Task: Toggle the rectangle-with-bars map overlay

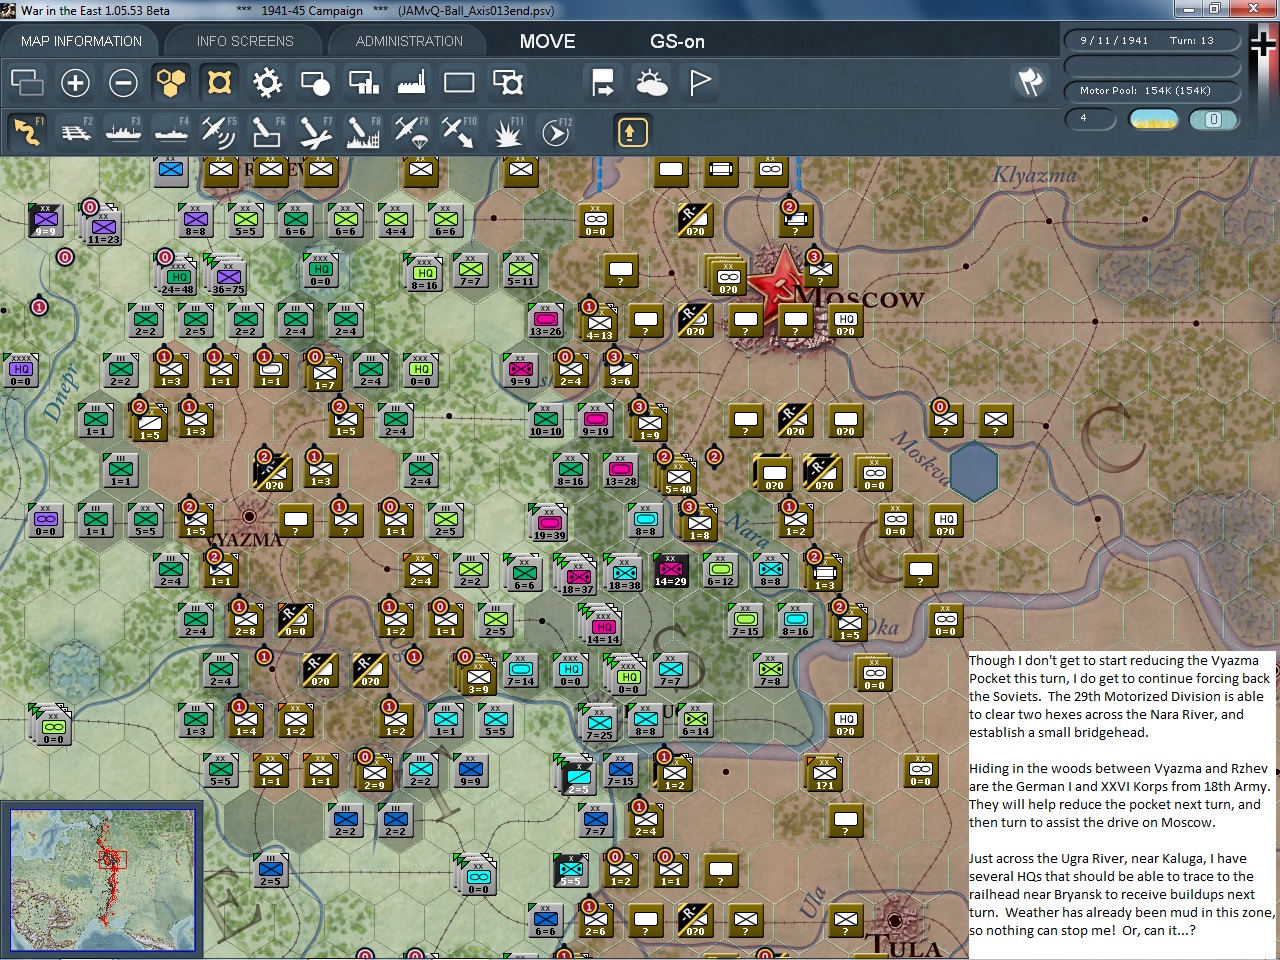Action: point(363,82)
